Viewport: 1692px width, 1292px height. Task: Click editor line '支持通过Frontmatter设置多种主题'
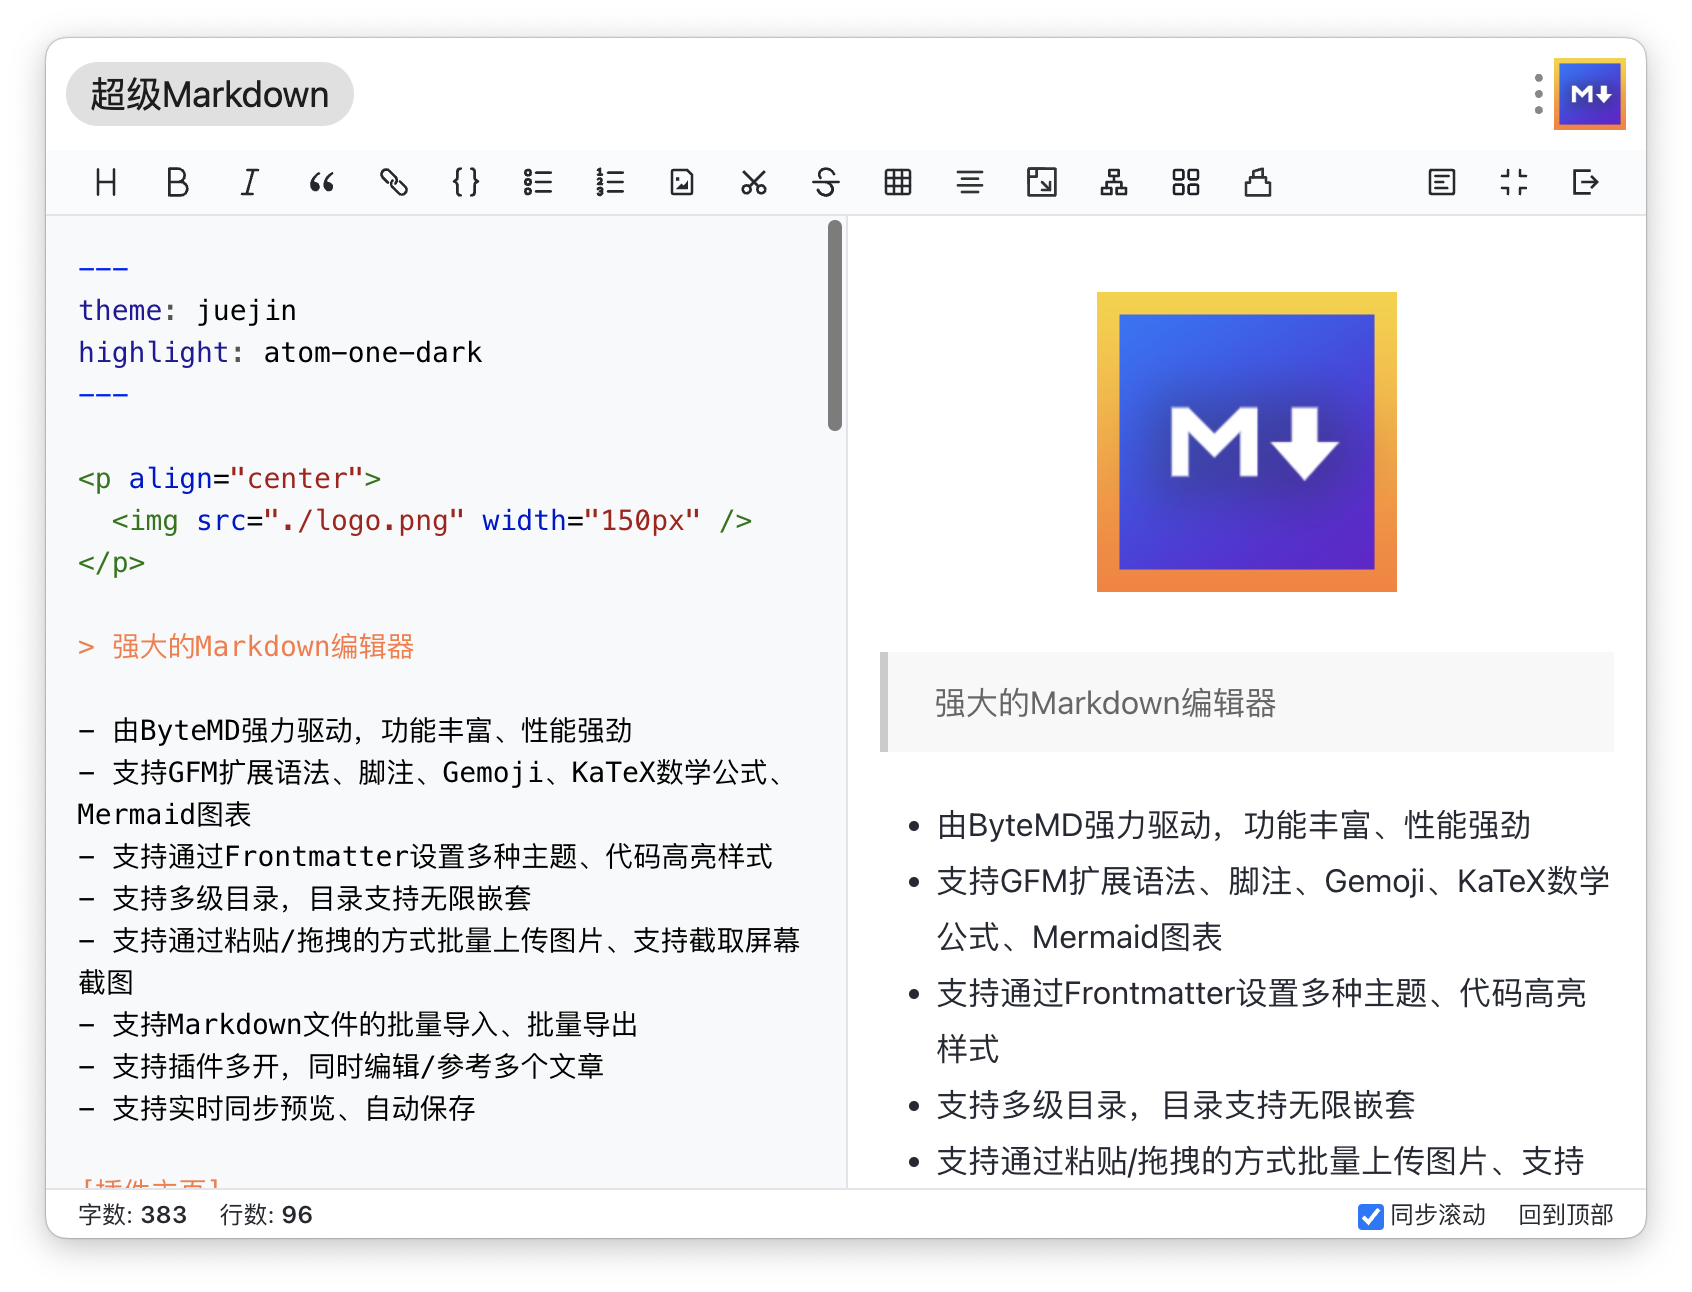(425, 857)
